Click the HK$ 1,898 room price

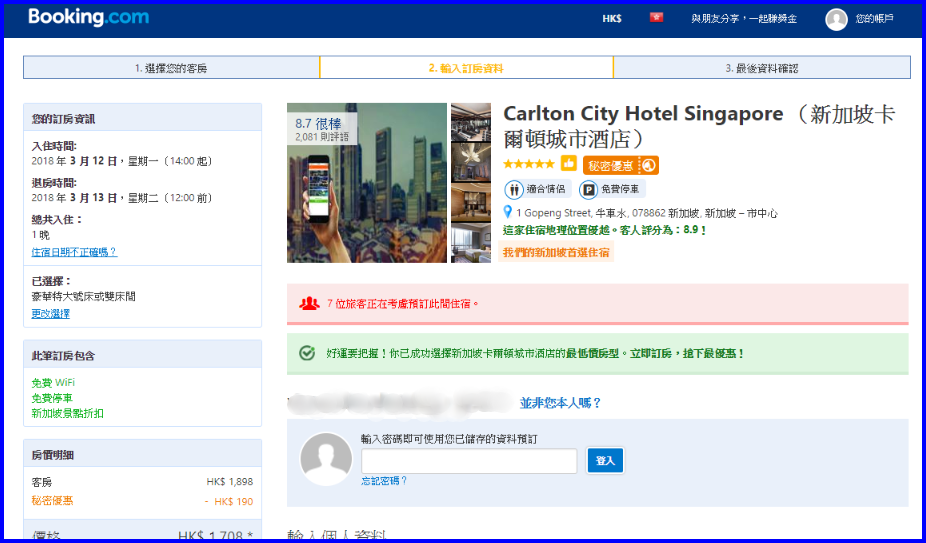click(230, 482)
